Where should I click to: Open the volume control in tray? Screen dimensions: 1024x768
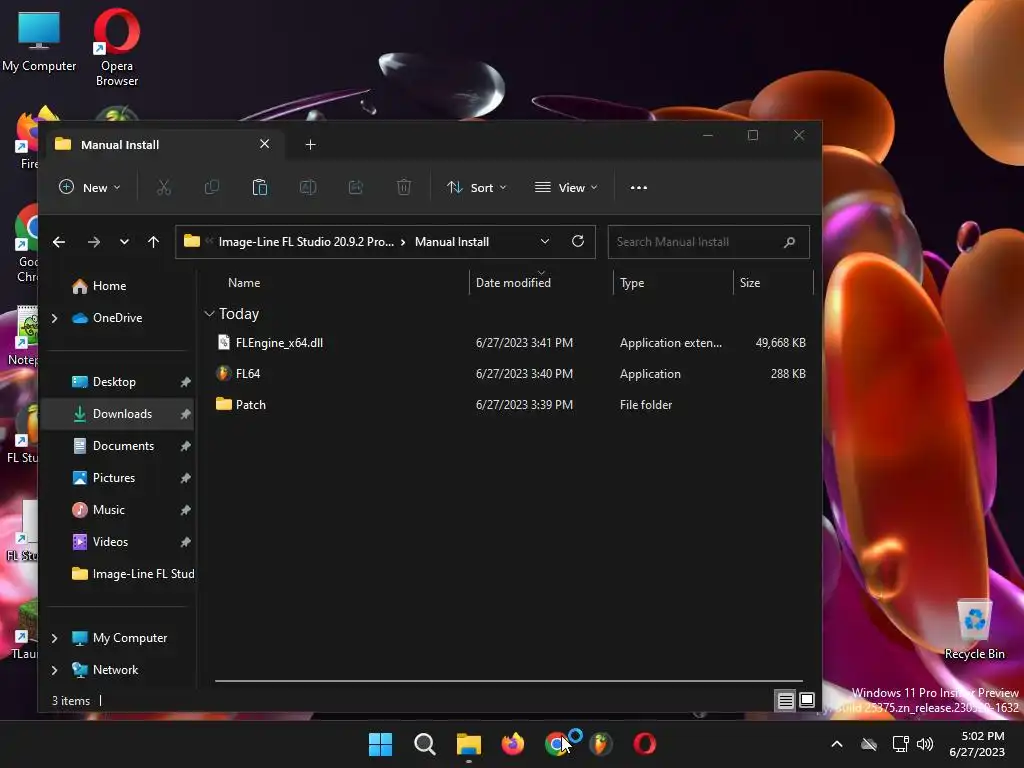(925, 744)
